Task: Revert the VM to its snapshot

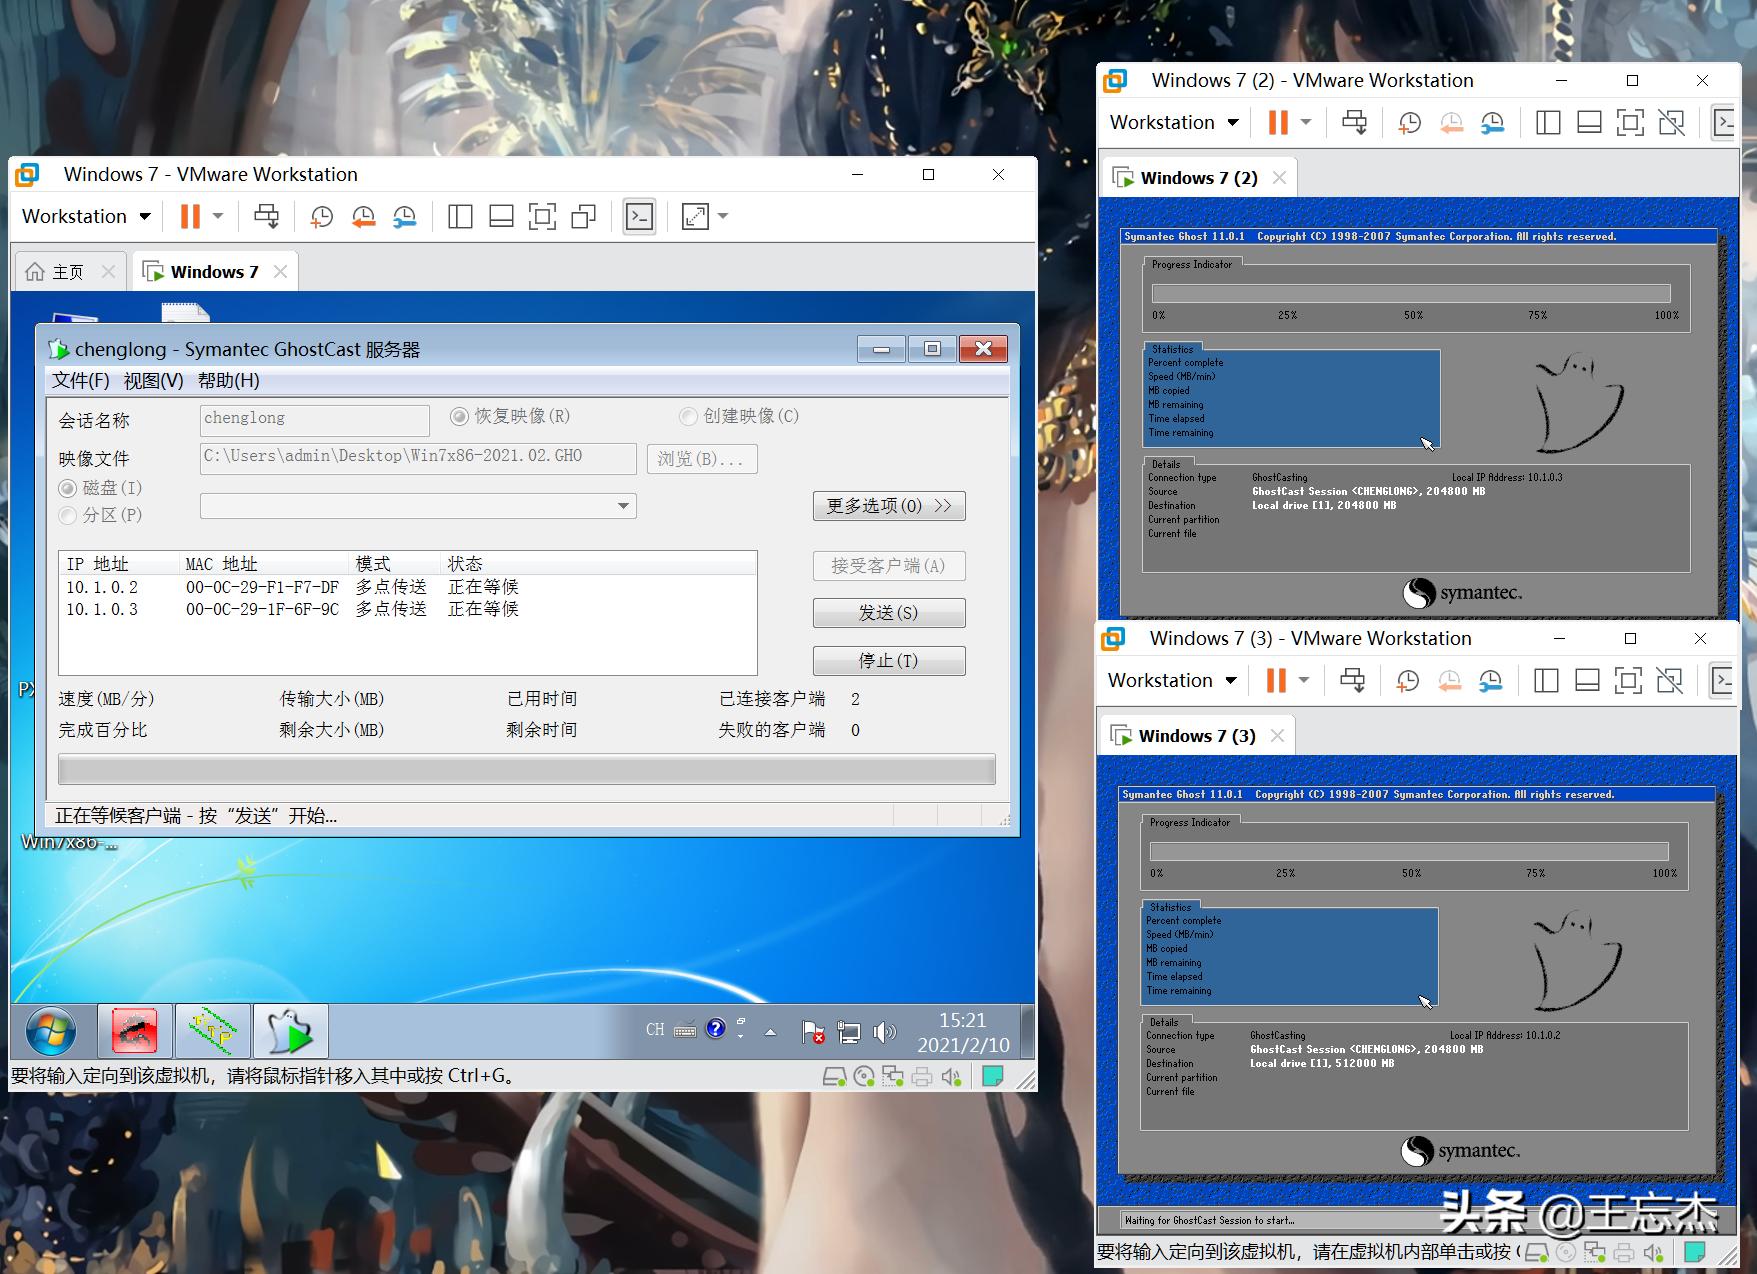Action: tap(363, 216)
